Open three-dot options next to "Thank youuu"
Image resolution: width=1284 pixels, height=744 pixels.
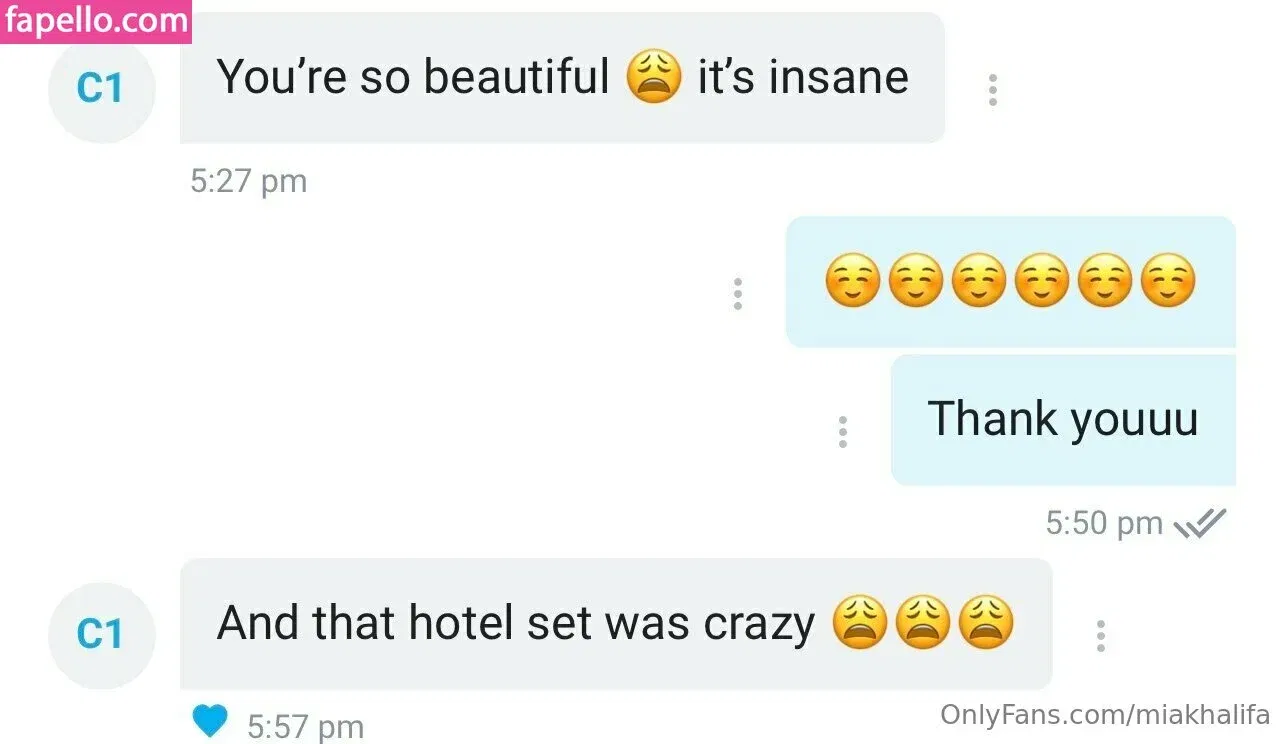coord(843,431)
